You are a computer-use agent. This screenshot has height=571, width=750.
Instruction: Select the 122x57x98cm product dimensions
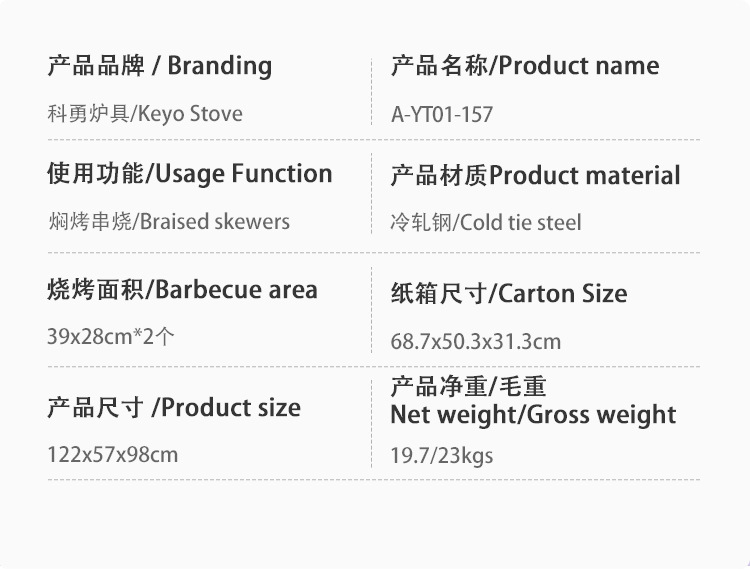pos(113,455)
